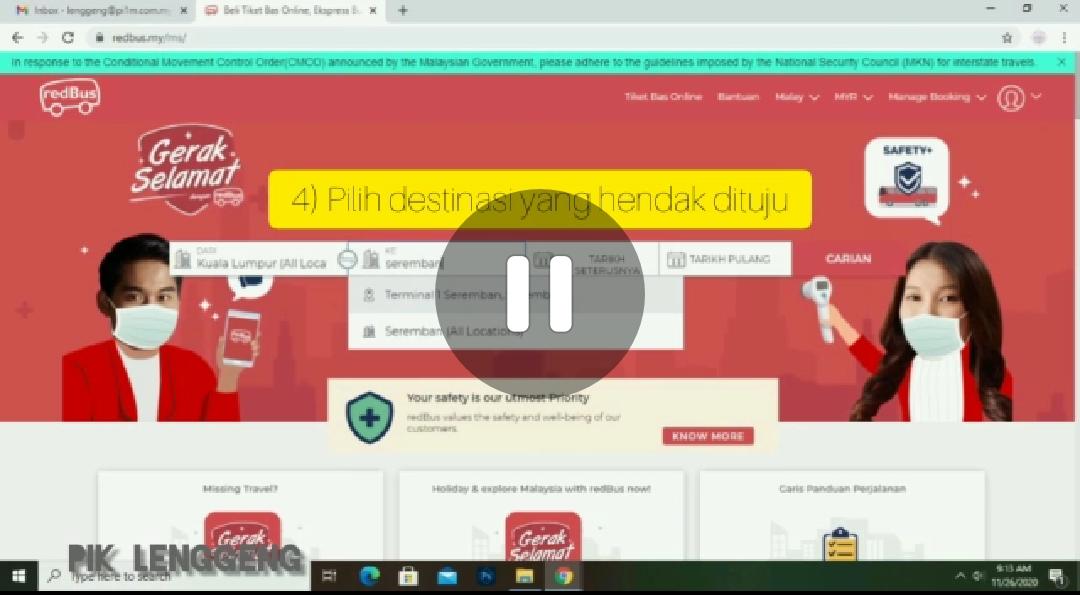Reload the page in Chrome
Viewport: 1080px width, 595px height.
click(67, 37)
